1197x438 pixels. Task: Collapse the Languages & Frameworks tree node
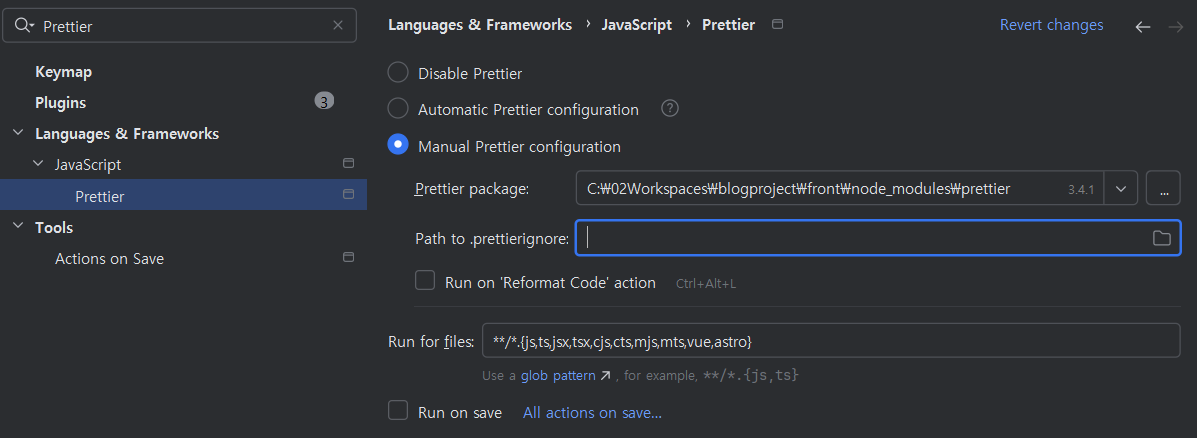pyautogui.click(x=18, y=134)
